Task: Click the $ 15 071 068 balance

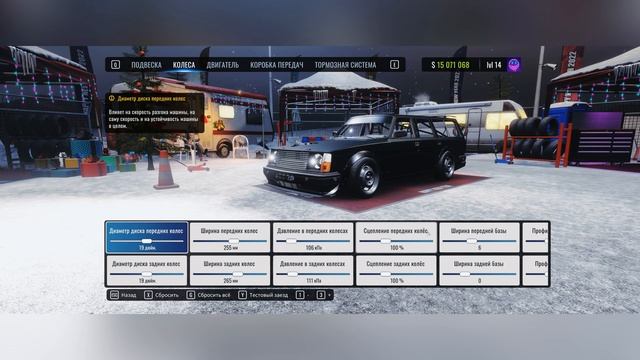Action: pos(450,65)
